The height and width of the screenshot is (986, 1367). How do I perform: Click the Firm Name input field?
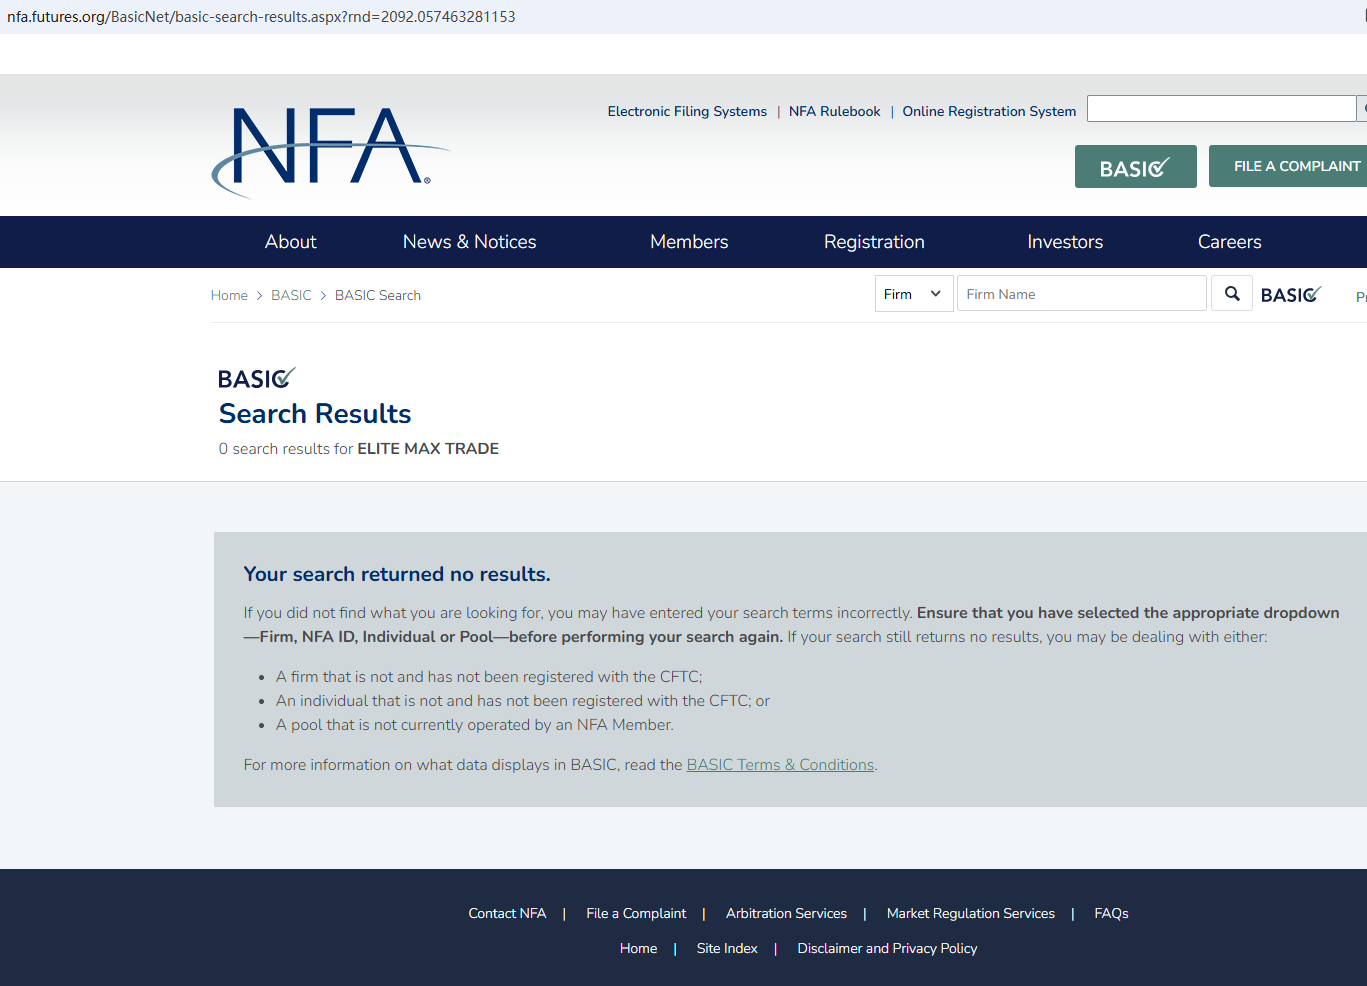1082,294
